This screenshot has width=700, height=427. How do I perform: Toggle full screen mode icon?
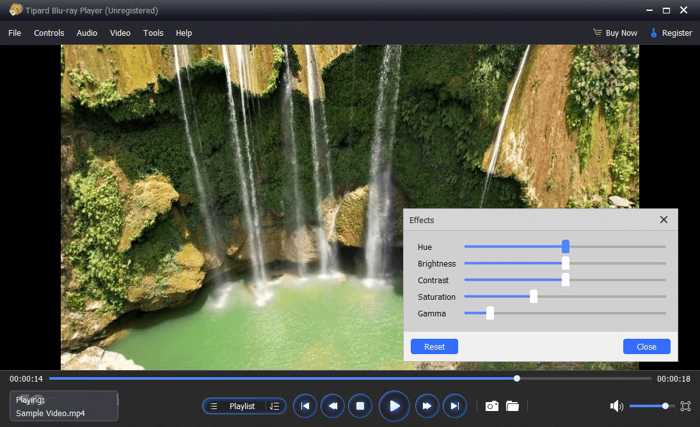coord(685,406)
